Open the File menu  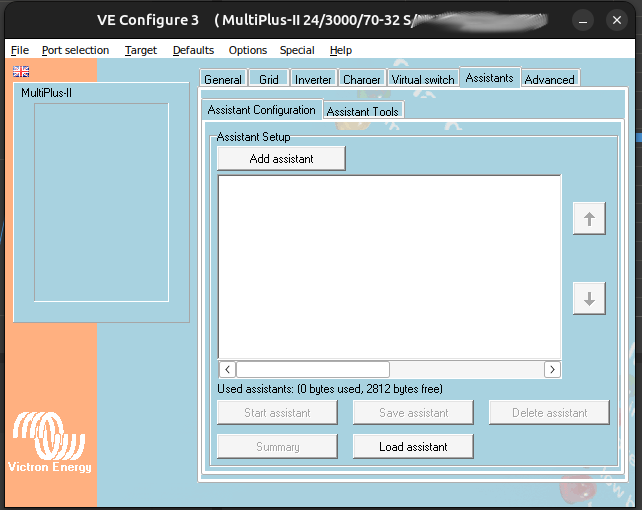[20, 50]
